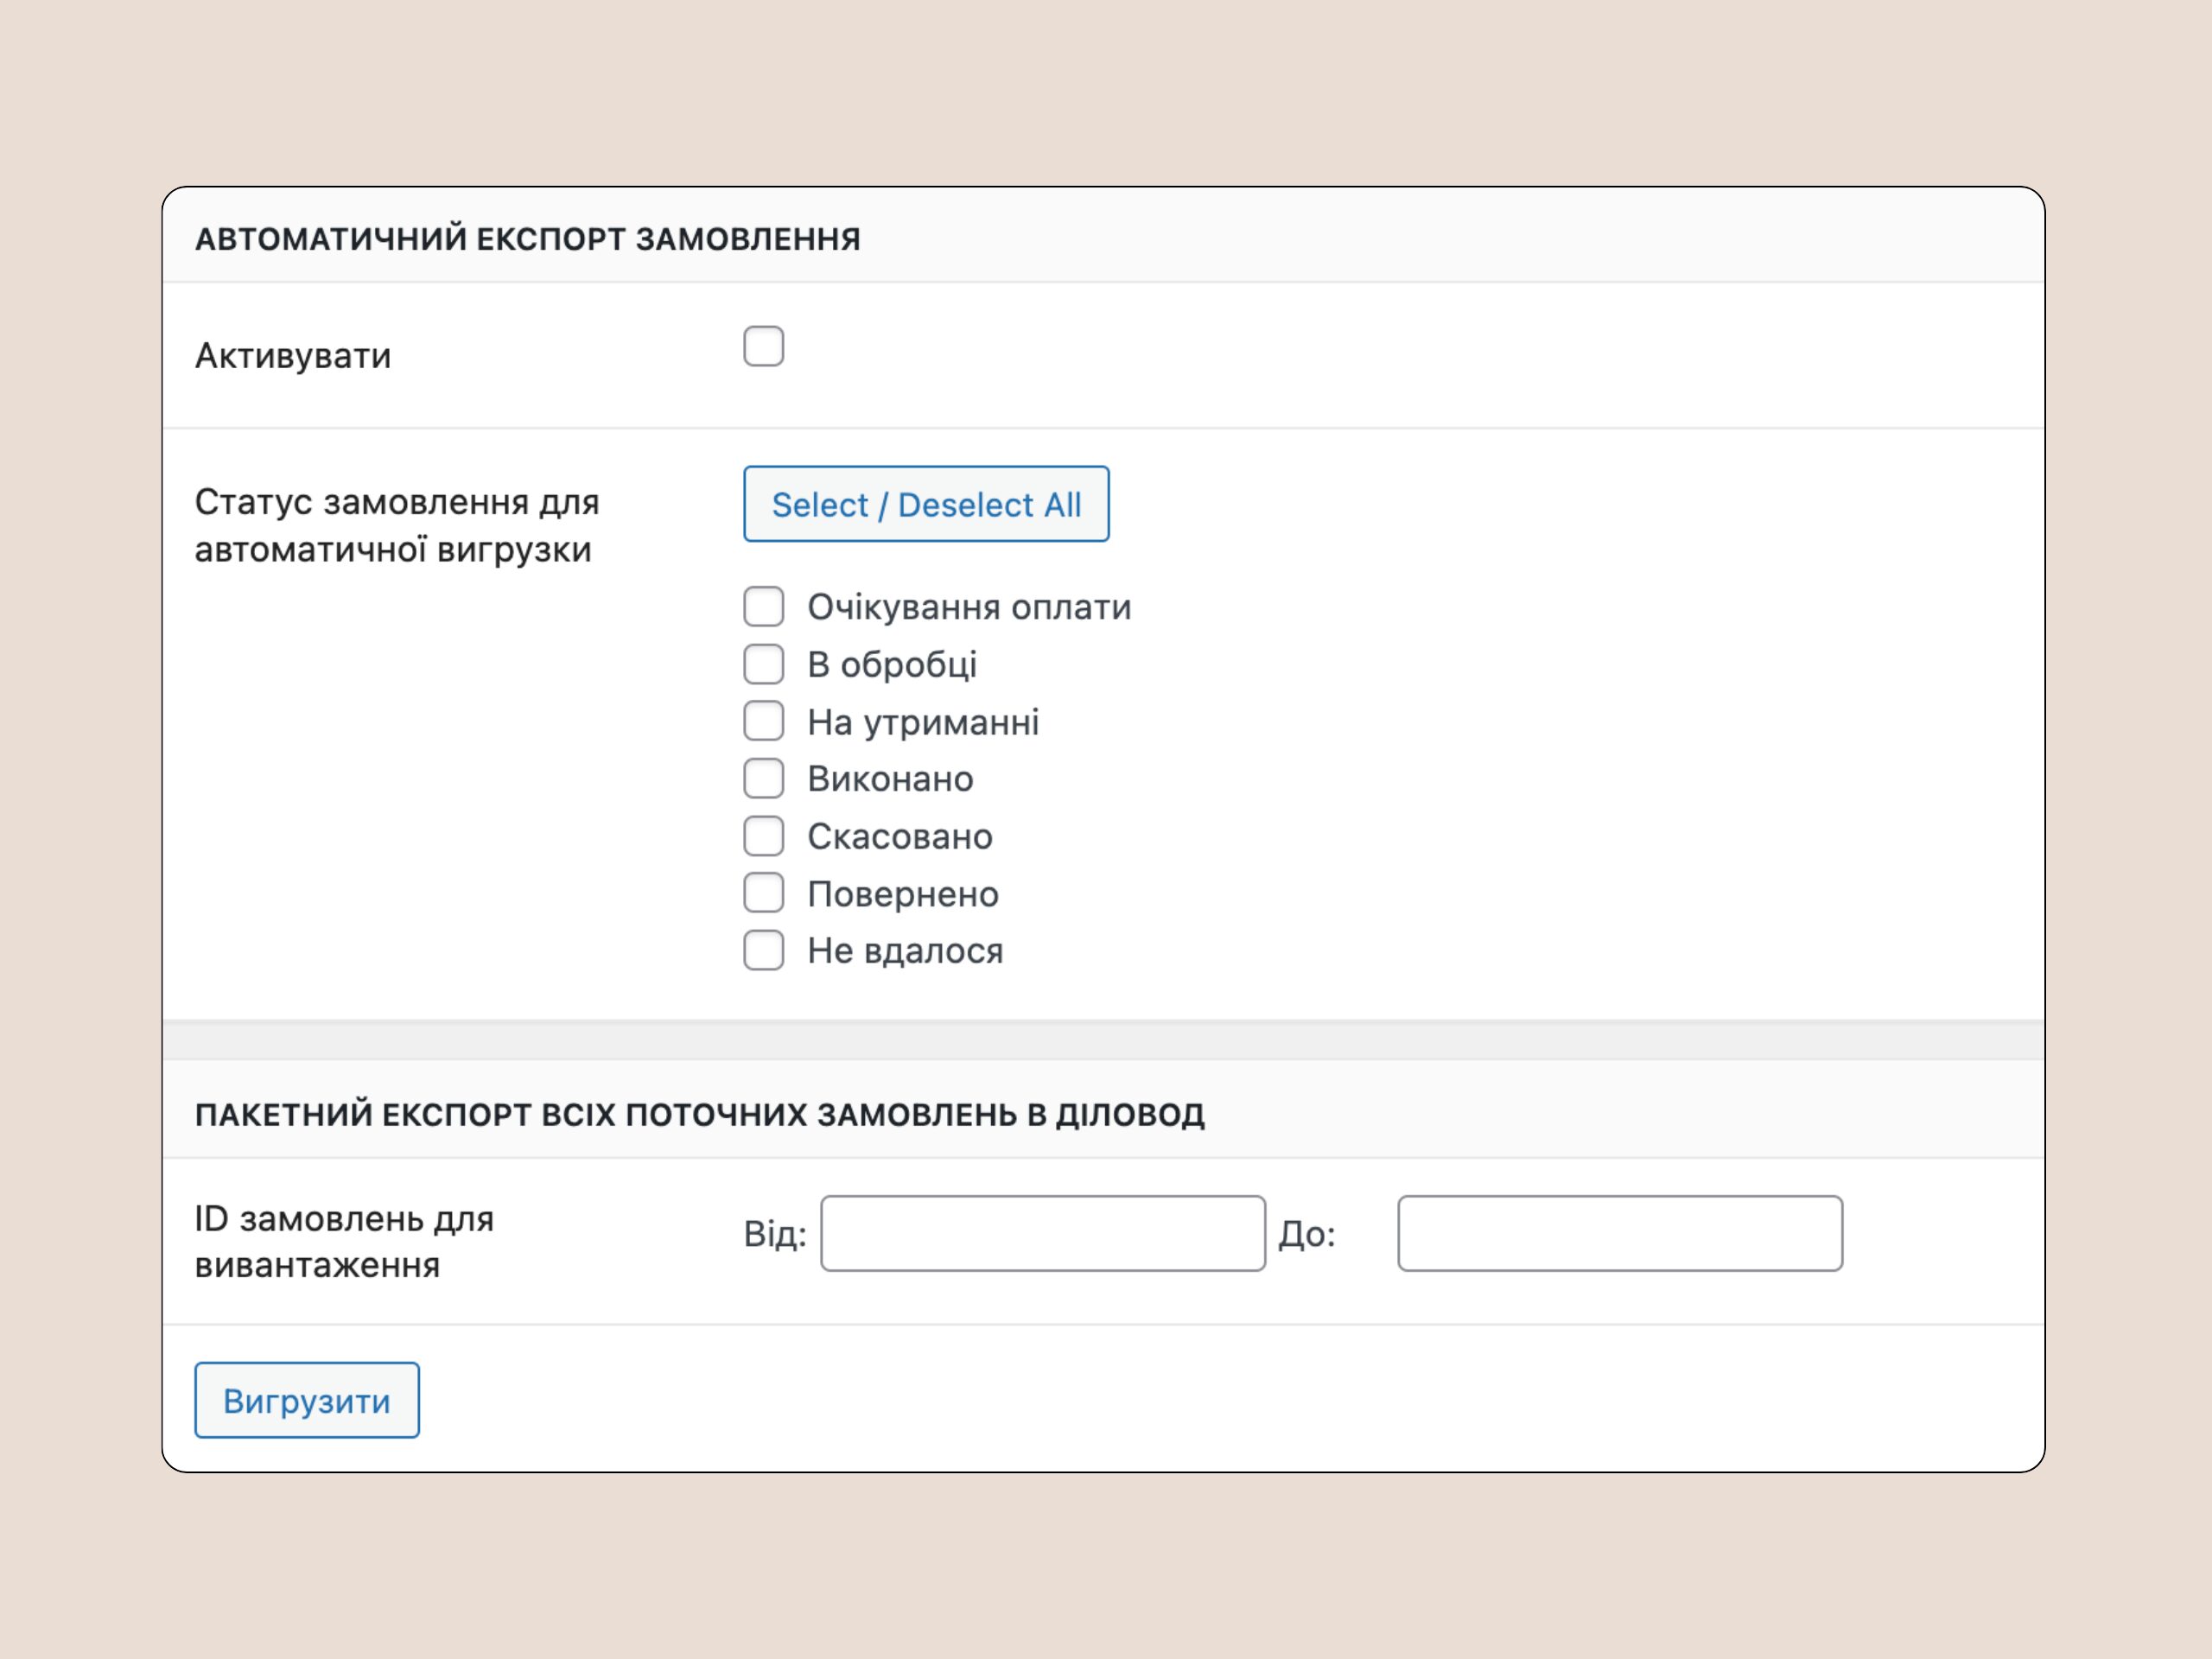The image size is (2212, 1659).
Task: Select the Виконано status checkbox
Action: pos(763,778)
